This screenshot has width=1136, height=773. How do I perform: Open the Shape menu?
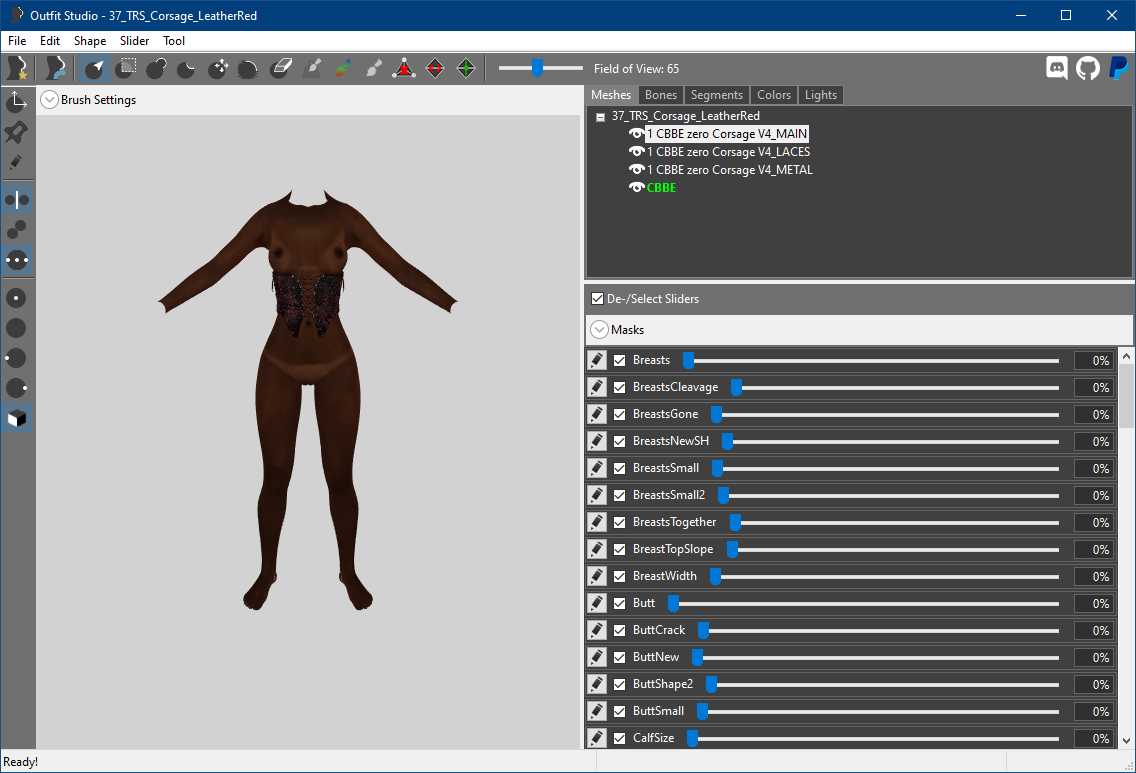tap(90, 41)
